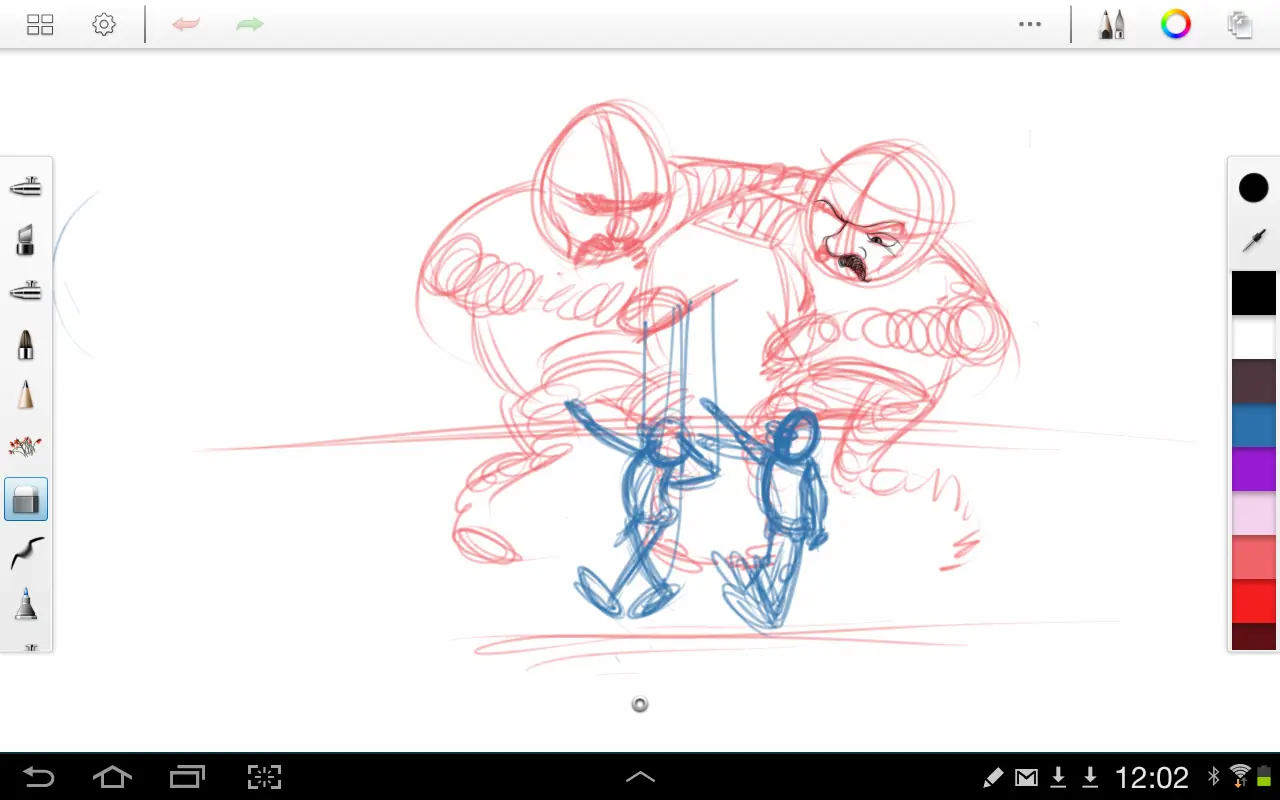Open the recent apps switcher
The image size is (1280, 800).
click(187, 777)
